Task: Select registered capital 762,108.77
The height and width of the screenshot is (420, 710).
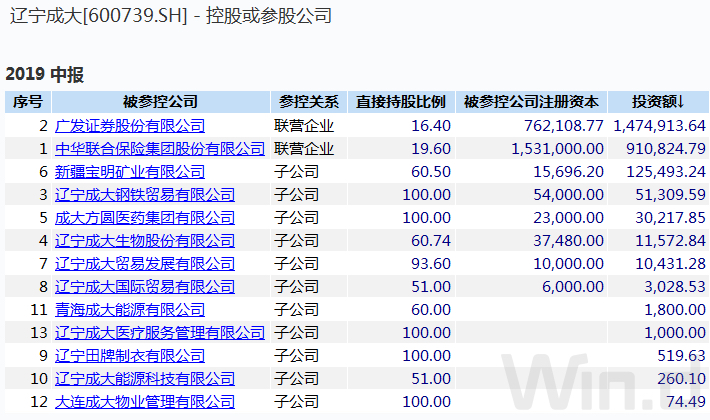Action: (x=564, y=126)
